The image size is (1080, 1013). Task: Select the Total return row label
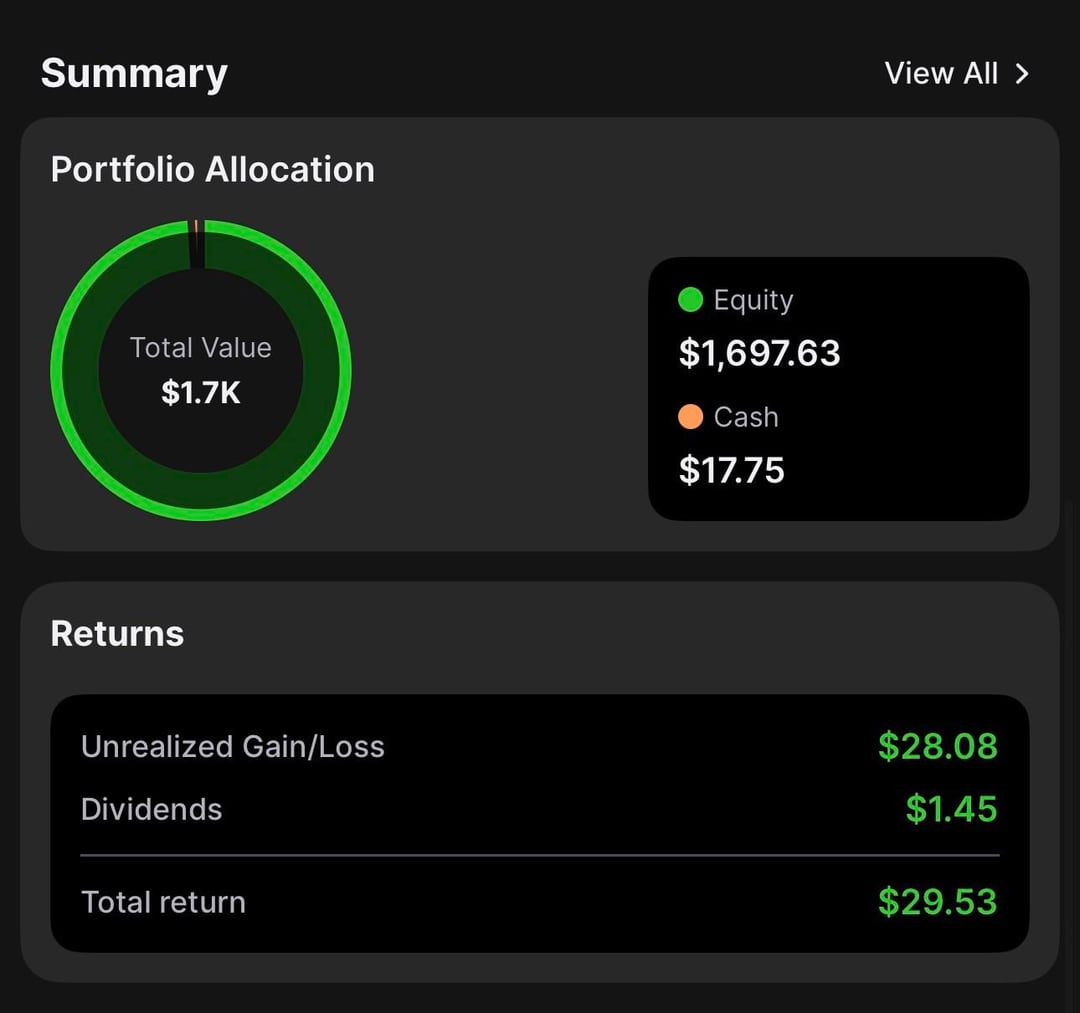[163, 902]
